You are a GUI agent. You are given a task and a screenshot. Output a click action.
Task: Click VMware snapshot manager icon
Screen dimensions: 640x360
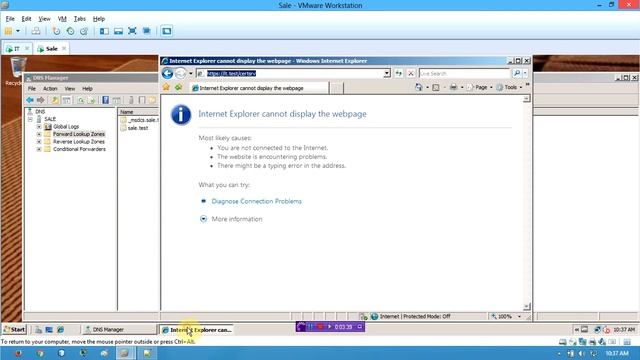(x=84, y=31)
